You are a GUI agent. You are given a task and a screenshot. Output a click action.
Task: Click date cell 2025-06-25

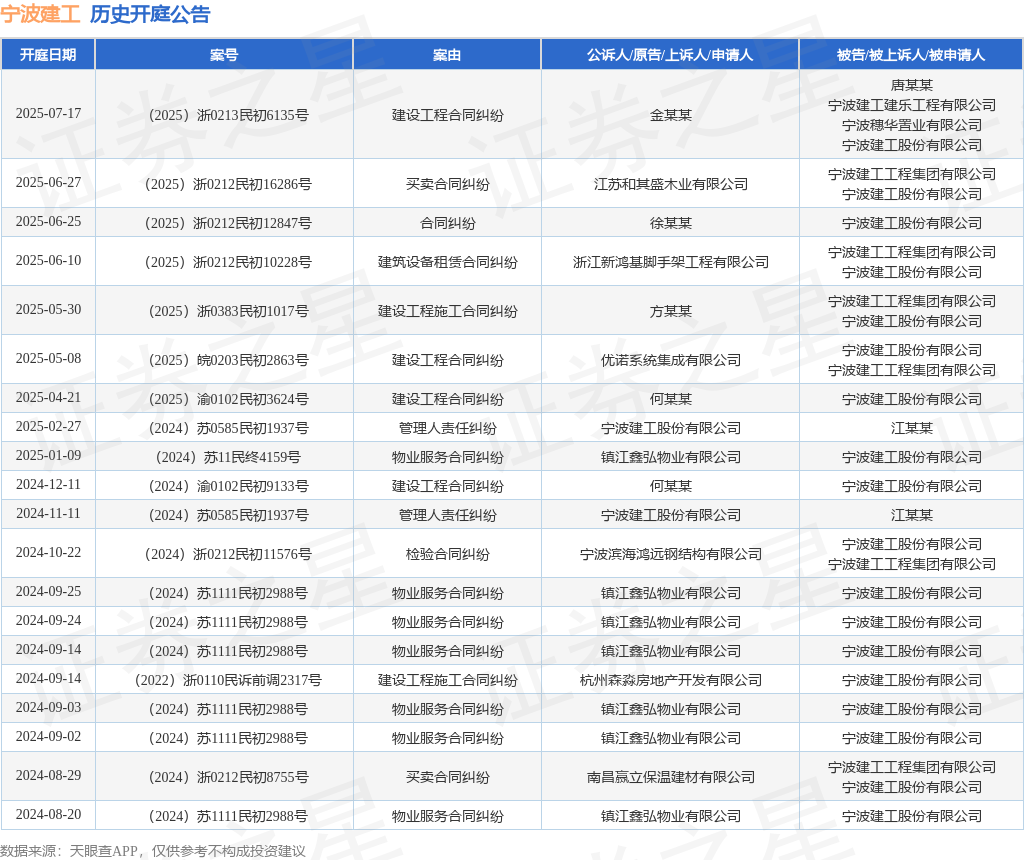(48, 222)
